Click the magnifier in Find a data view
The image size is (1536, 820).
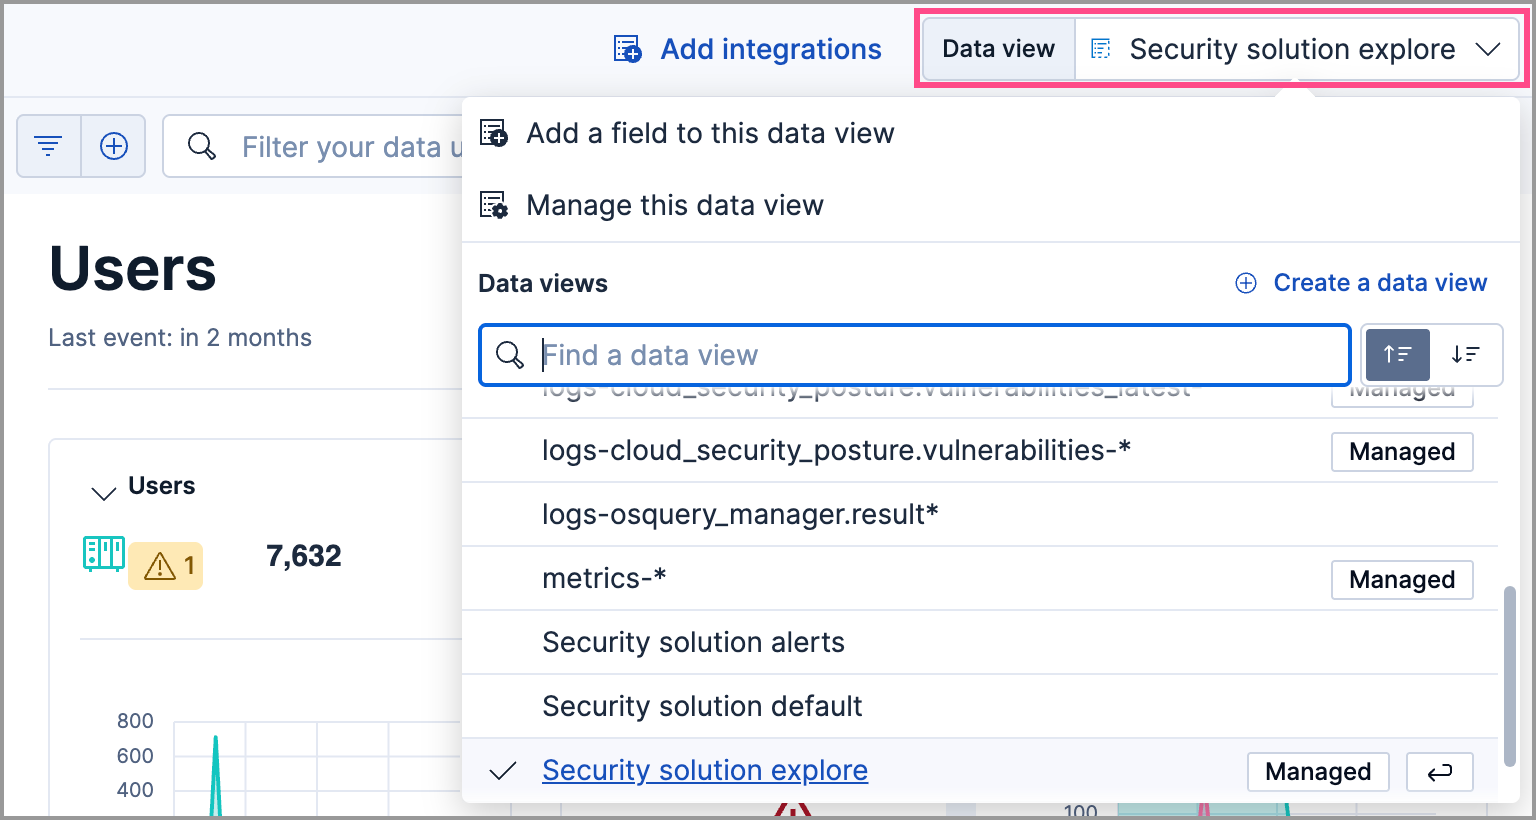(x=511, y=355)
